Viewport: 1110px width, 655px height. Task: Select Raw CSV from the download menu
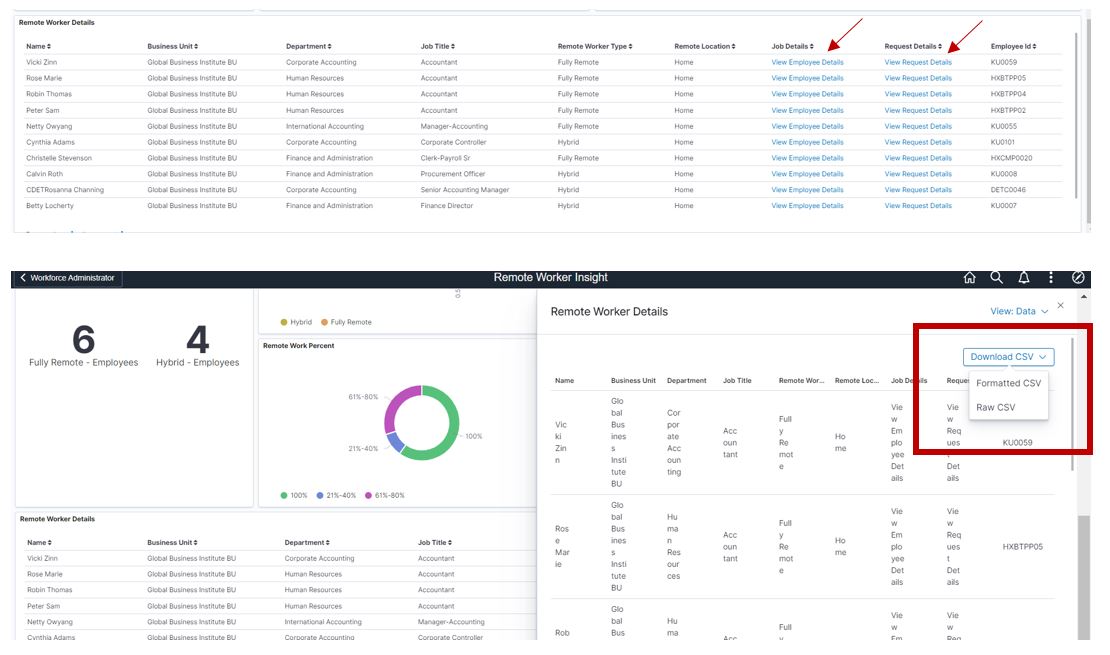(994, 407)
